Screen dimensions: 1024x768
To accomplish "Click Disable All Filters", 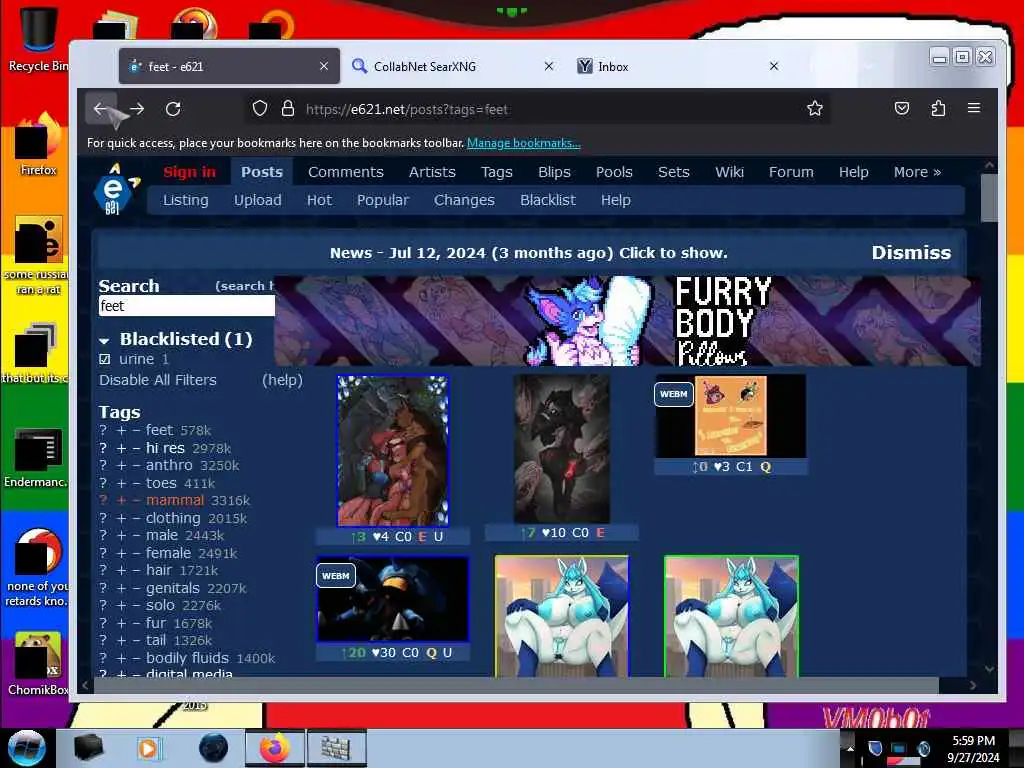I will (x=157, y=380).
